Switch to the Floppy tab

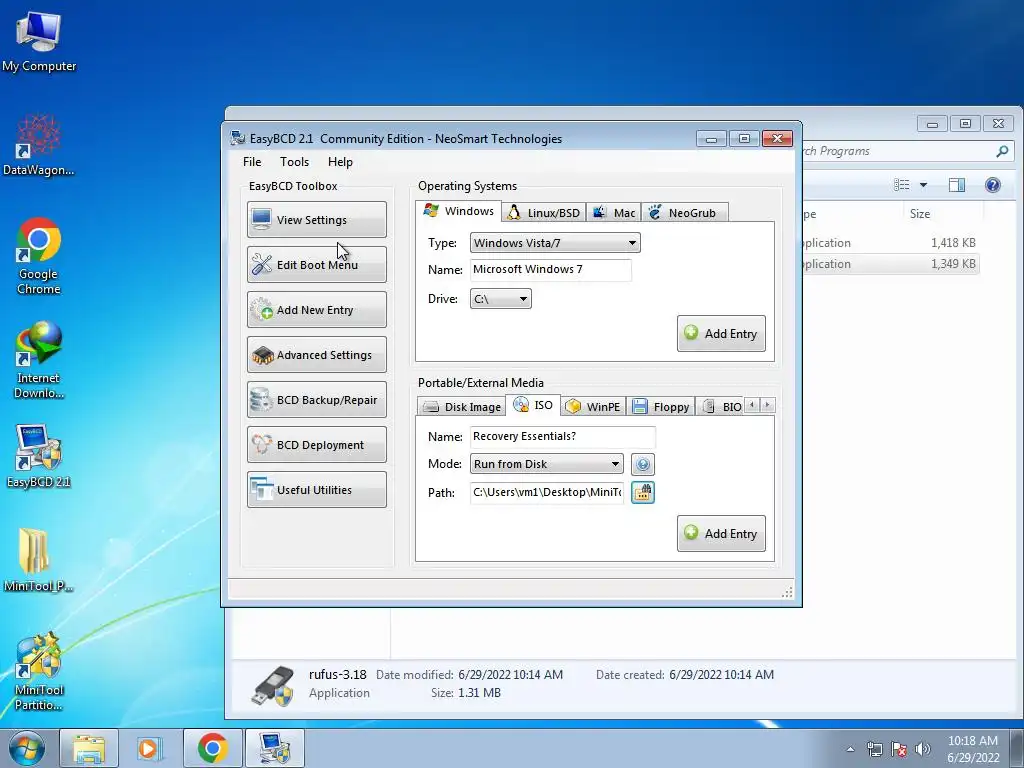point(661,407)
